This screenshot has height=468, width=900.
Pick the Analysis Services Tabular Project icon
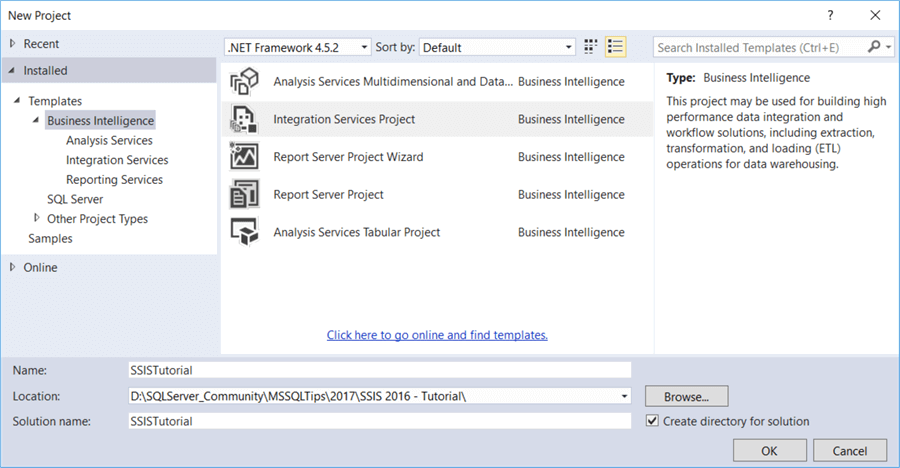245,232
